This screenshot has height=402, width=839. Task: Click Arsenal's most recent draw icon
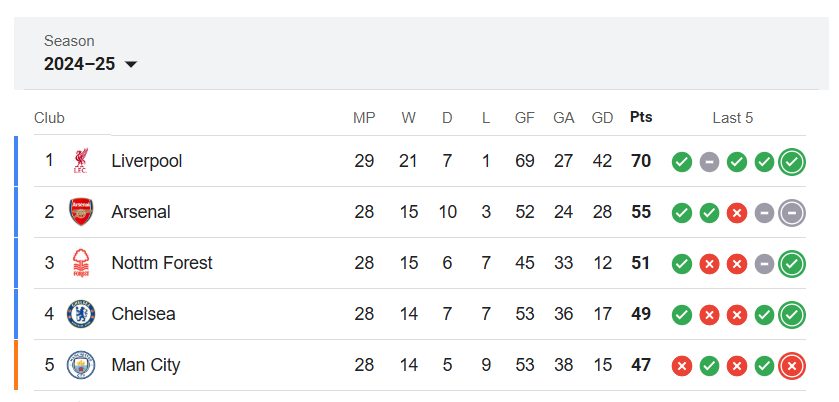792,213
